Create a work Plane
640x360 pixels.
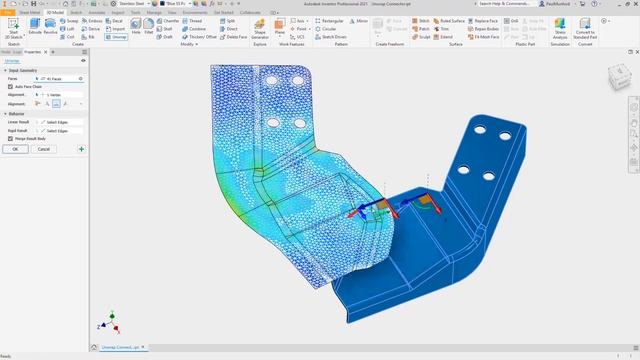pyautogui.click(x=280, y=27)
